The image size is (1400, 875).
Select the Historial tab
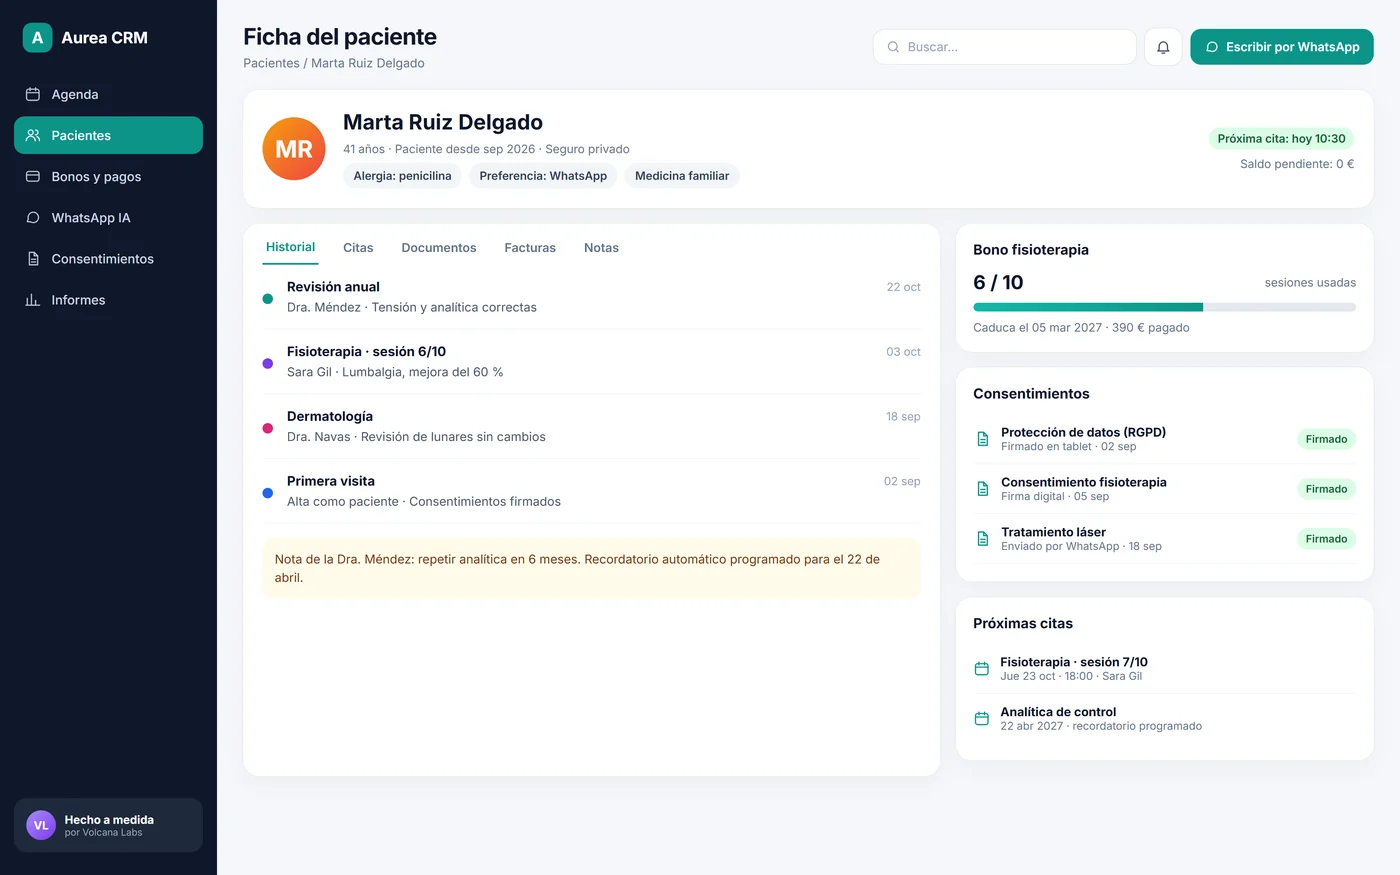coord(290,247)
